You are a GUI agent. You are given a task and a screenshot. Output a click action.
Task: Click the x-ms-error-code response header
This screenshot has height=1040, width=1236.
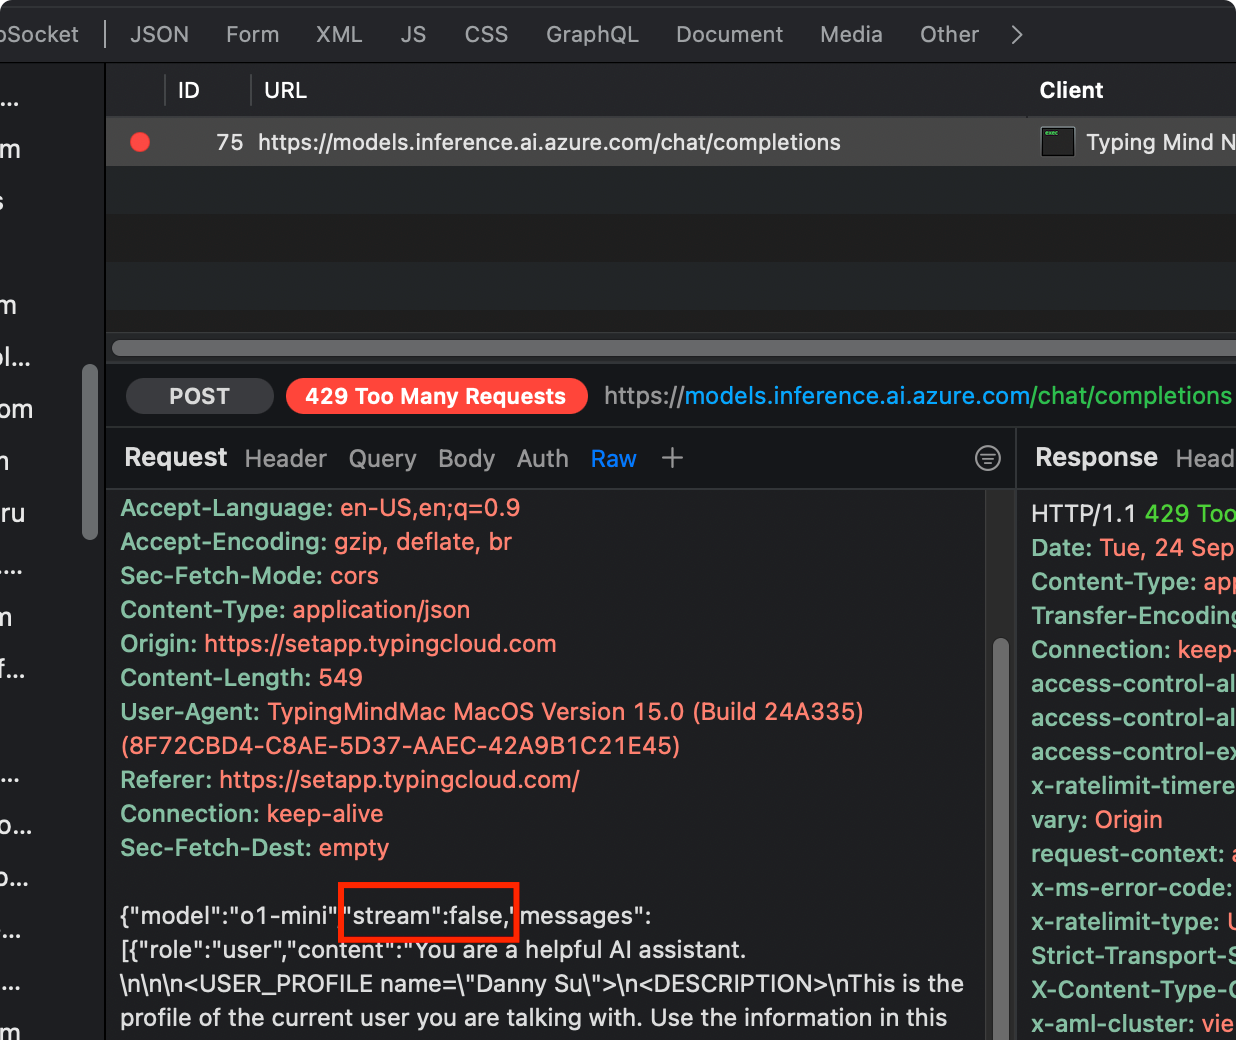1133,888
